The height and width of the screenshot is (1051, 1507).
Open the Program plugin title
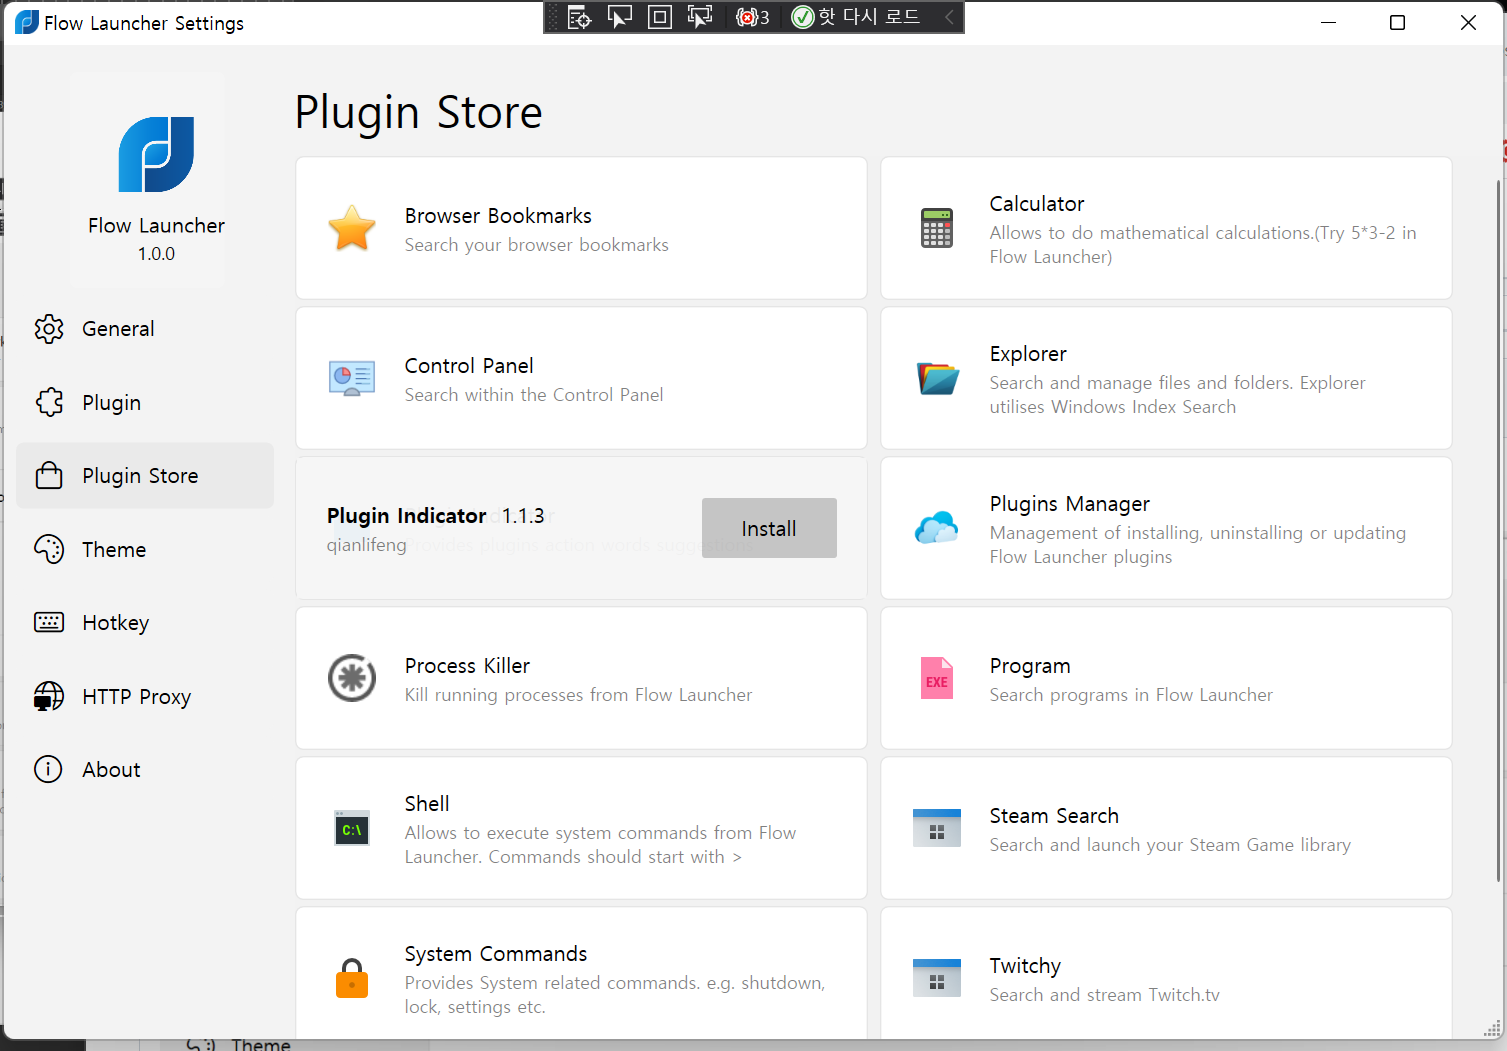pyautogui.click(x=1030, y=666)
